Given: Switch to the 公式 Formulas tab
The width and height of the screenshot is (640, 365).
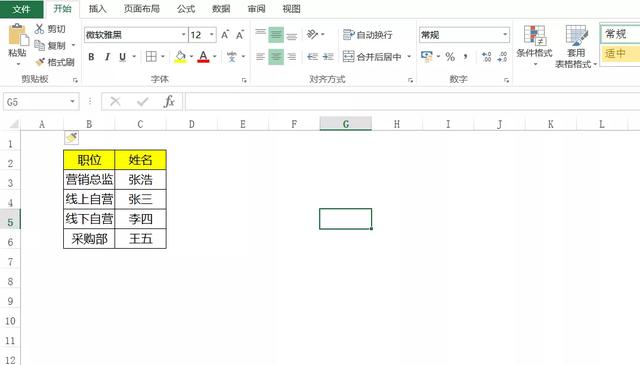Looking at the screenshot, I should 186,9.
